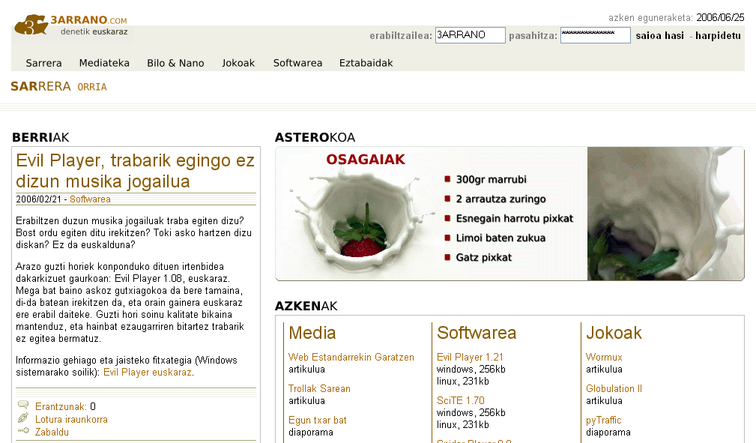The image size is (756, 443).
Task: Click the milk close-up photo on right
Action: pos(665,214)
